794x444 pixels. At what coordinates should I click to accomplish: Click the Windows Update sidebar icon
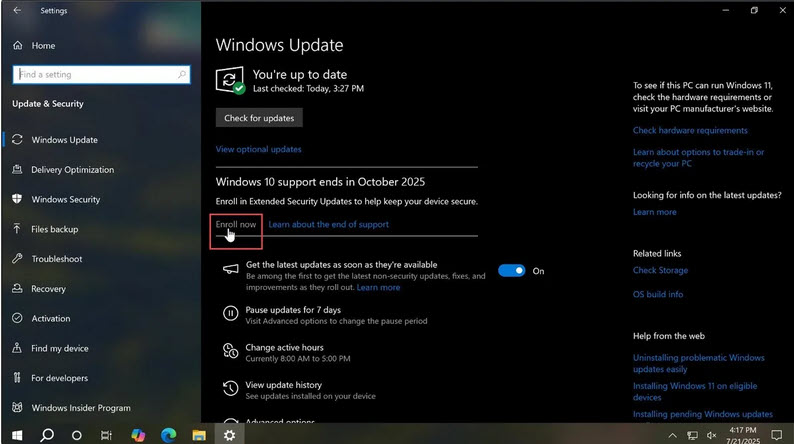coord(17,139)
